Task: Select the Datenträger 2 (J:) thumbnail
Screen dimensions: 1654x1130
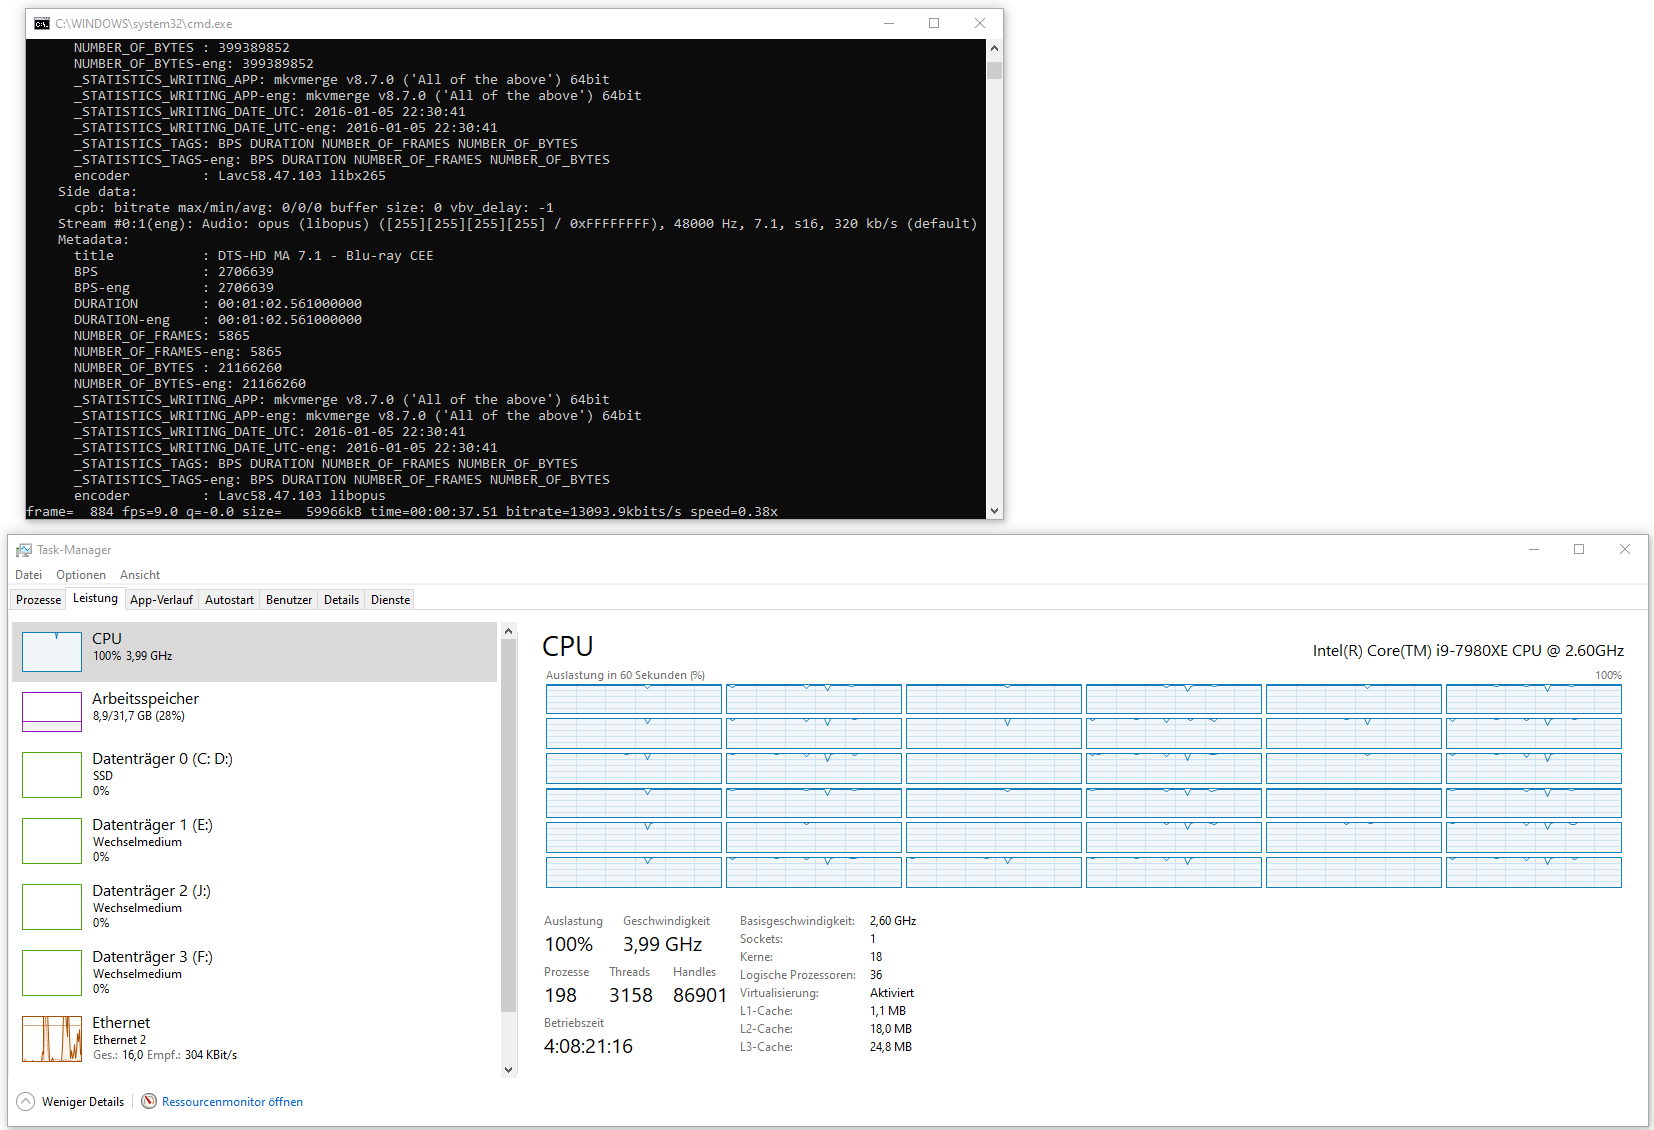Action: (x=52, y=907)
